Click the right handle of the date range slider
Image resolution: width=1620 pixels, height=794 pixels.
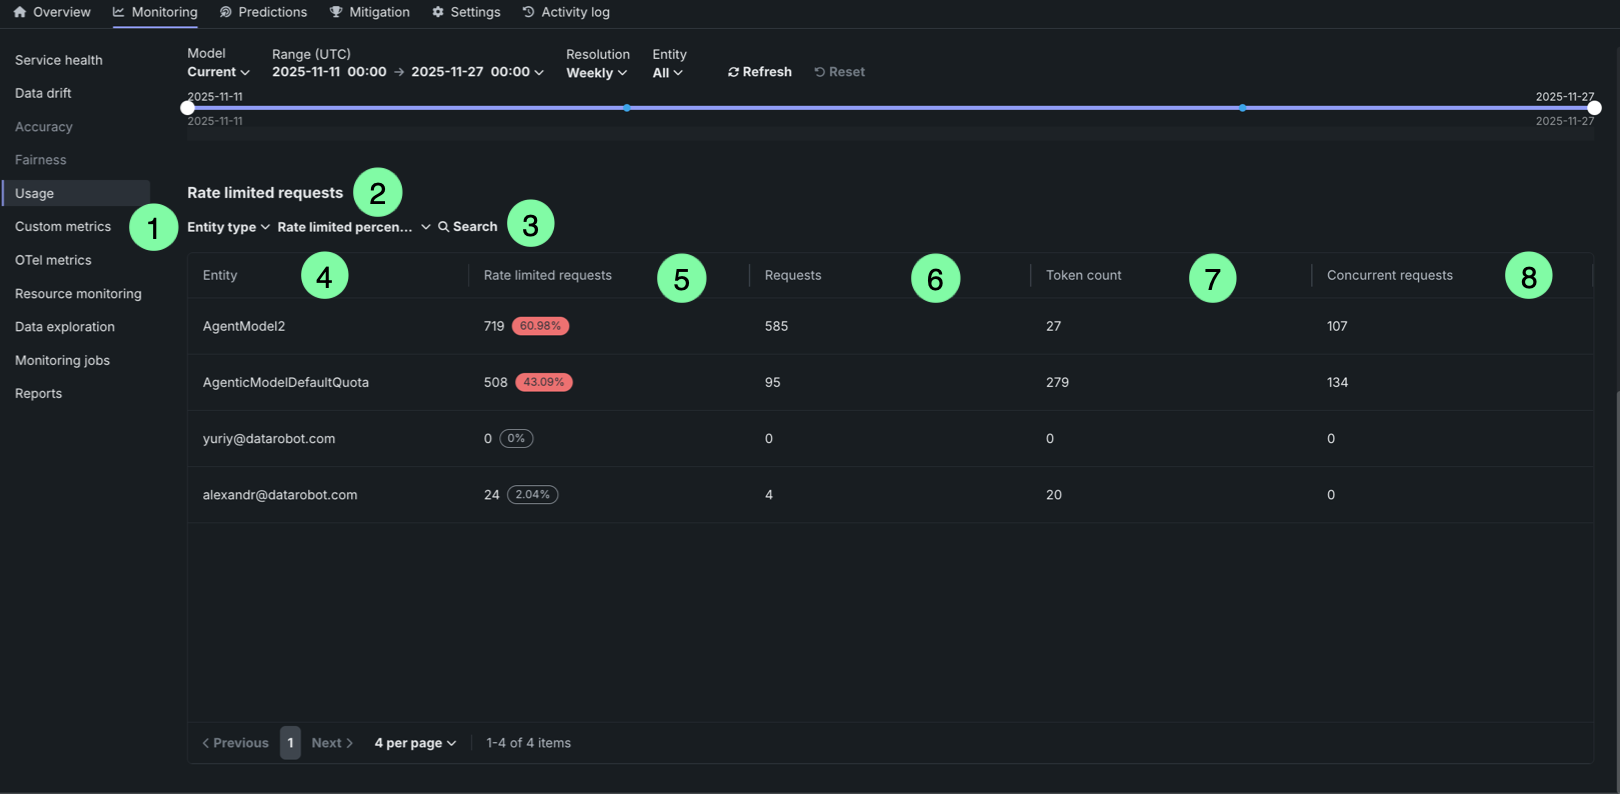(1594, 108)
